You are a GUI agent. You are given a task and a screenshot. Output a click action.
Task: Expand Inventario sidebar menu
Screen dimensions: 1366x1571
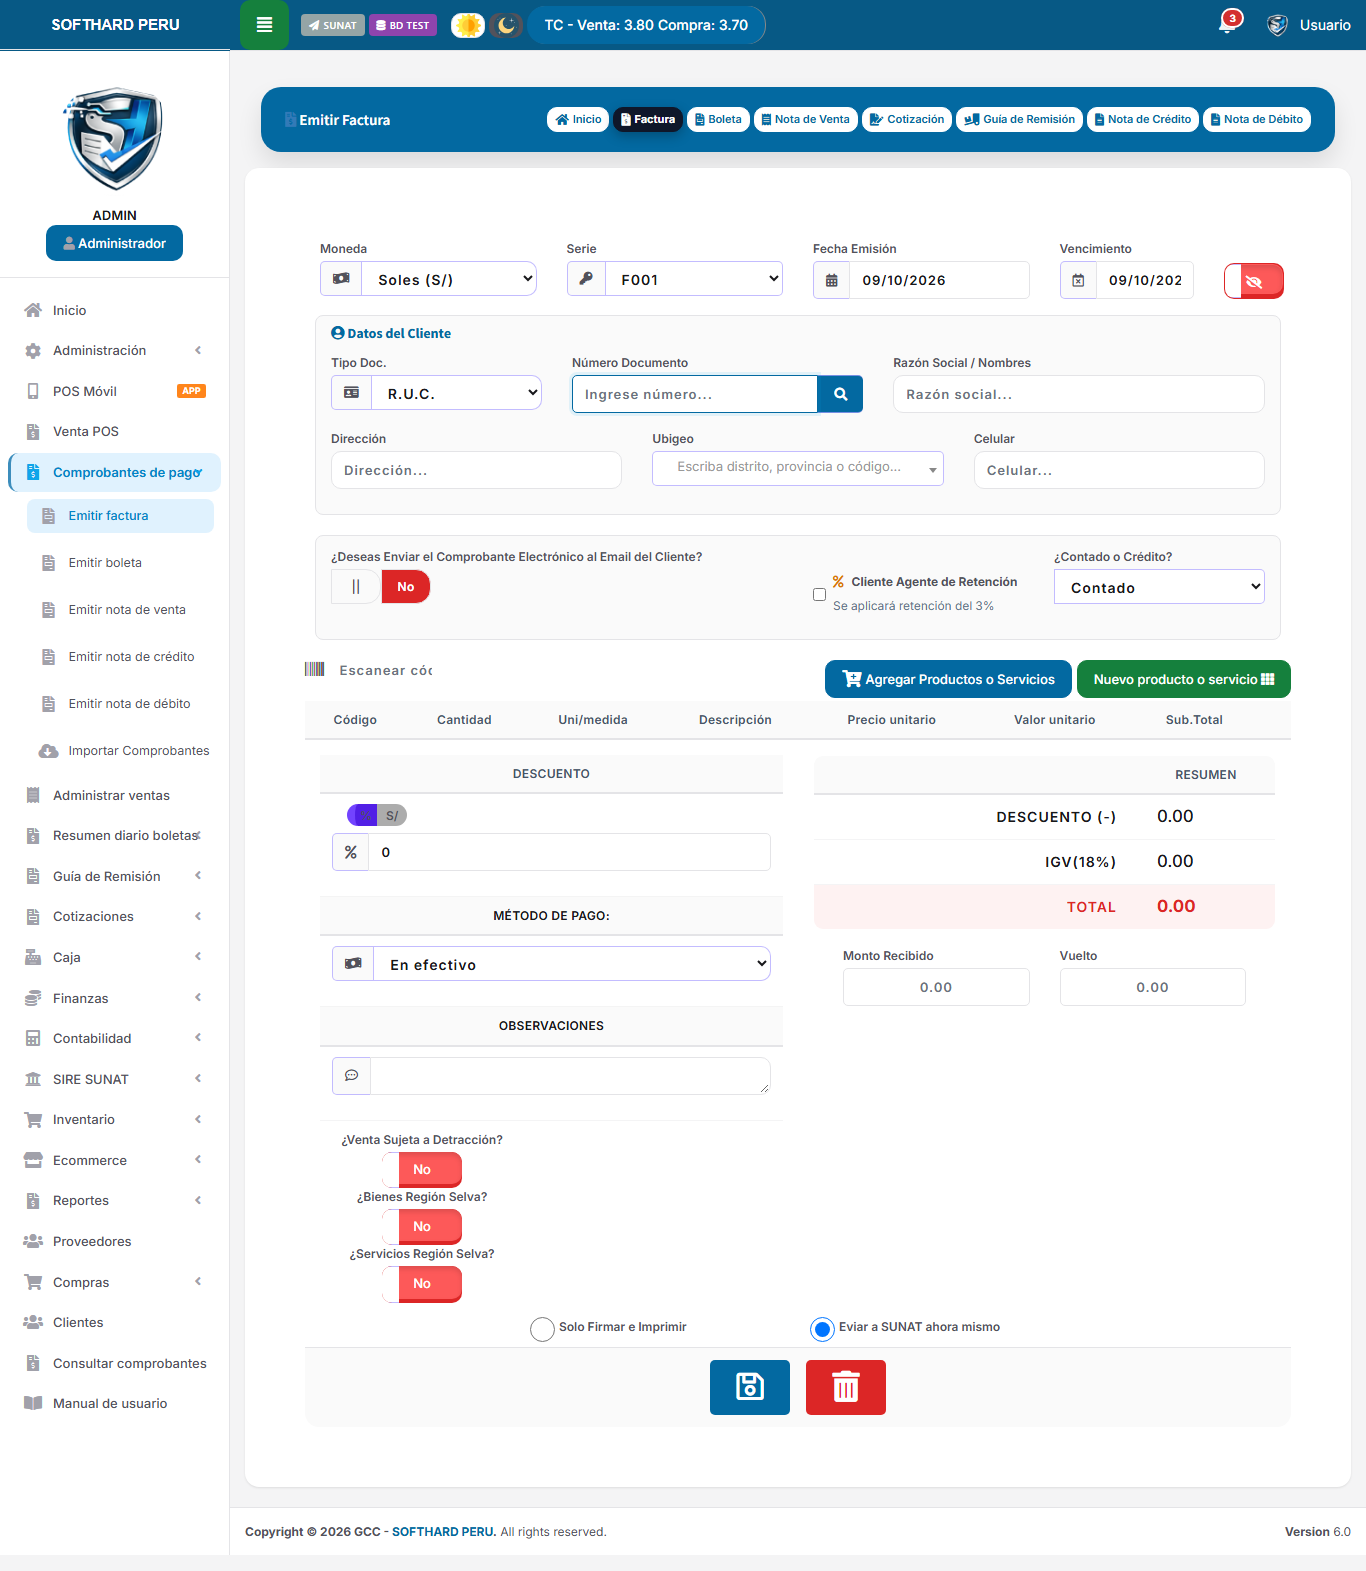point(115,1119)
